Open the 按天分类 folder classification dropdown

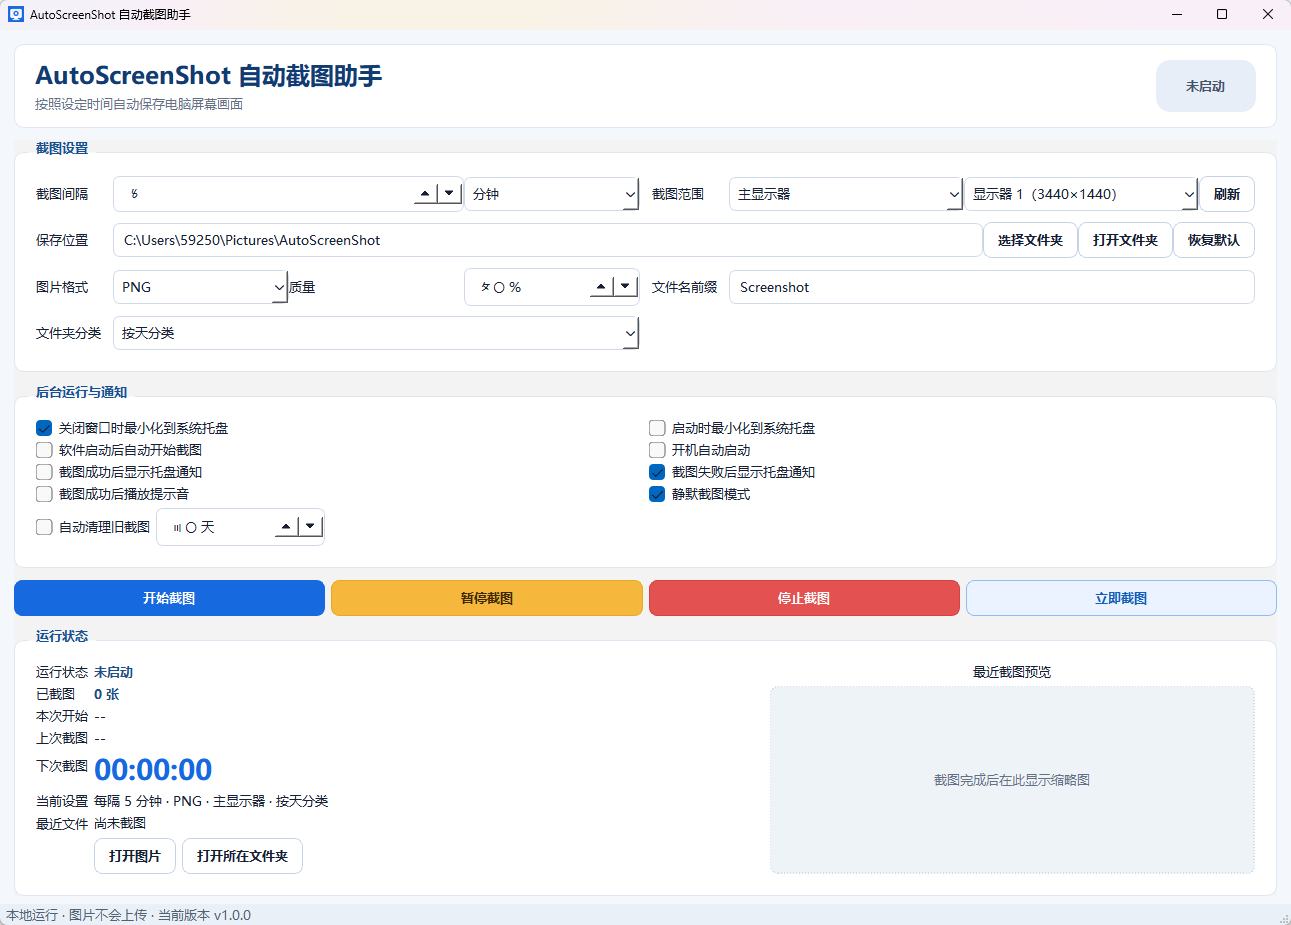click(x=376, y=333)
